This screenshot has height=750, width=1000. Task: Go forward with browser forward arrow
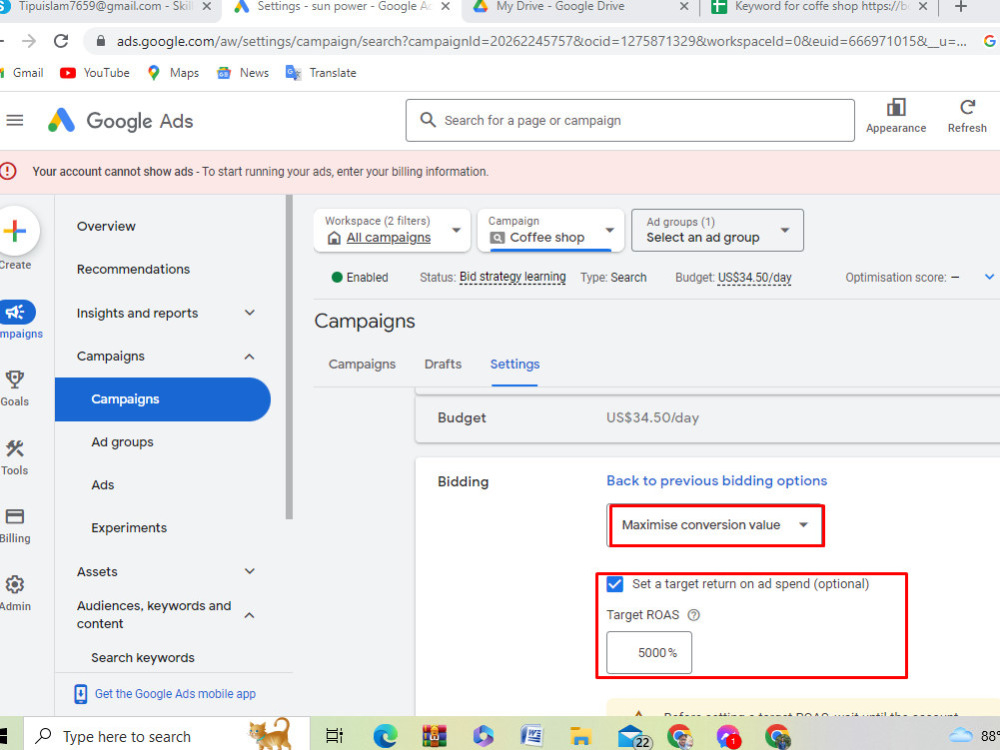[29, 41]
